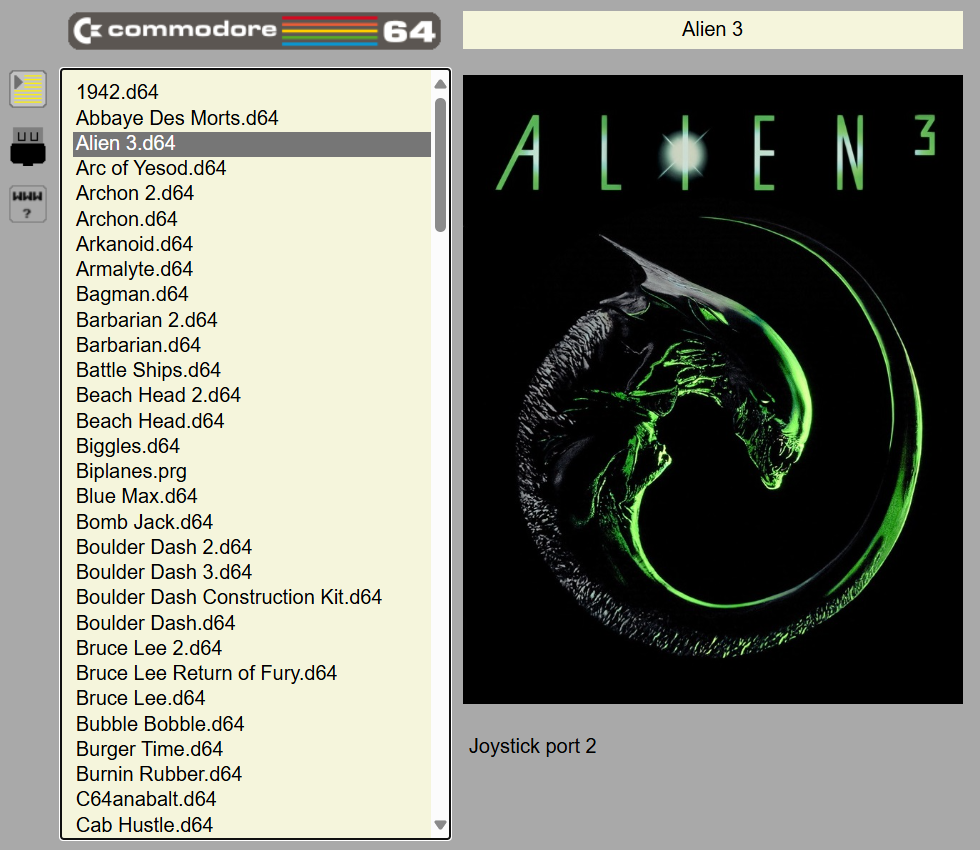Select C64anabalt.d64
980x850 pixels.
pos(252,799)
